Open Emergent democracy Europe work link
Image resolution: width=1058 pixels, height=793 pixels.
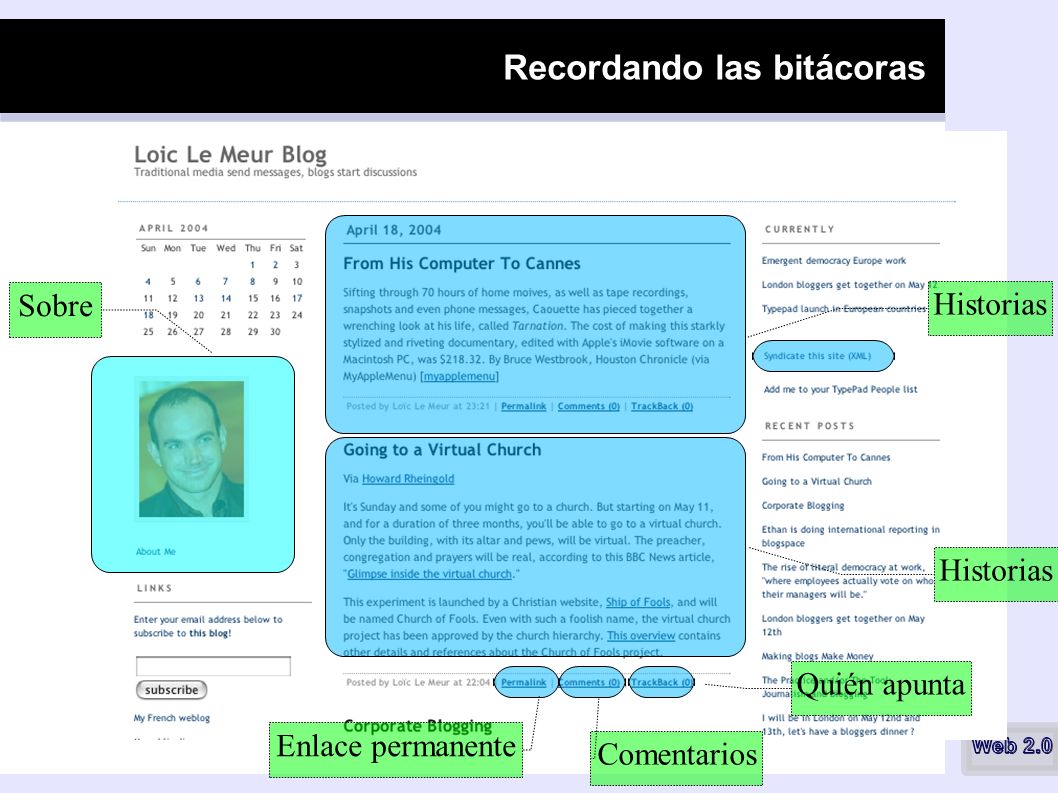coord(834,261)
